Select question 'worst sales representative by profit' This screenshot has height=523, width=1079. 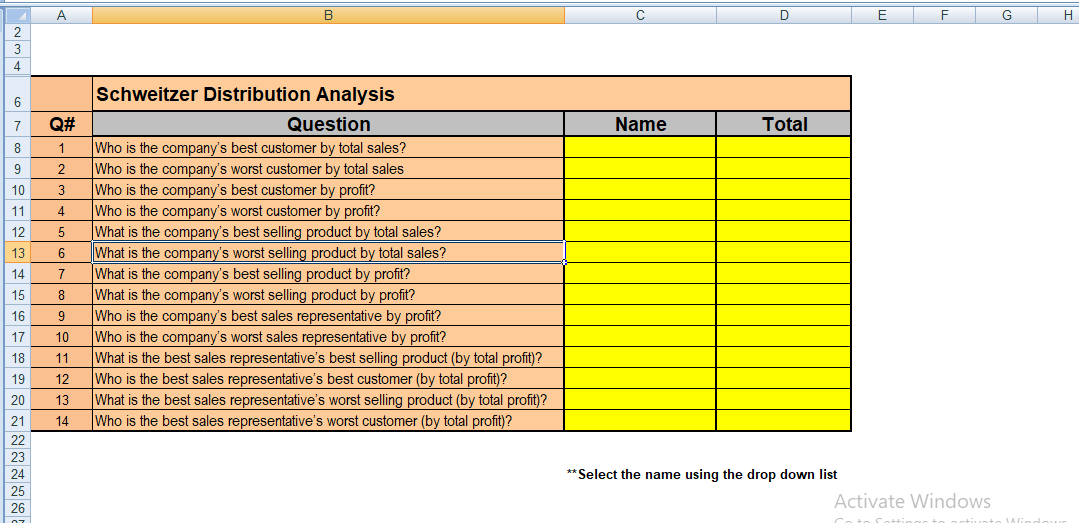click(x=328, y=337)
